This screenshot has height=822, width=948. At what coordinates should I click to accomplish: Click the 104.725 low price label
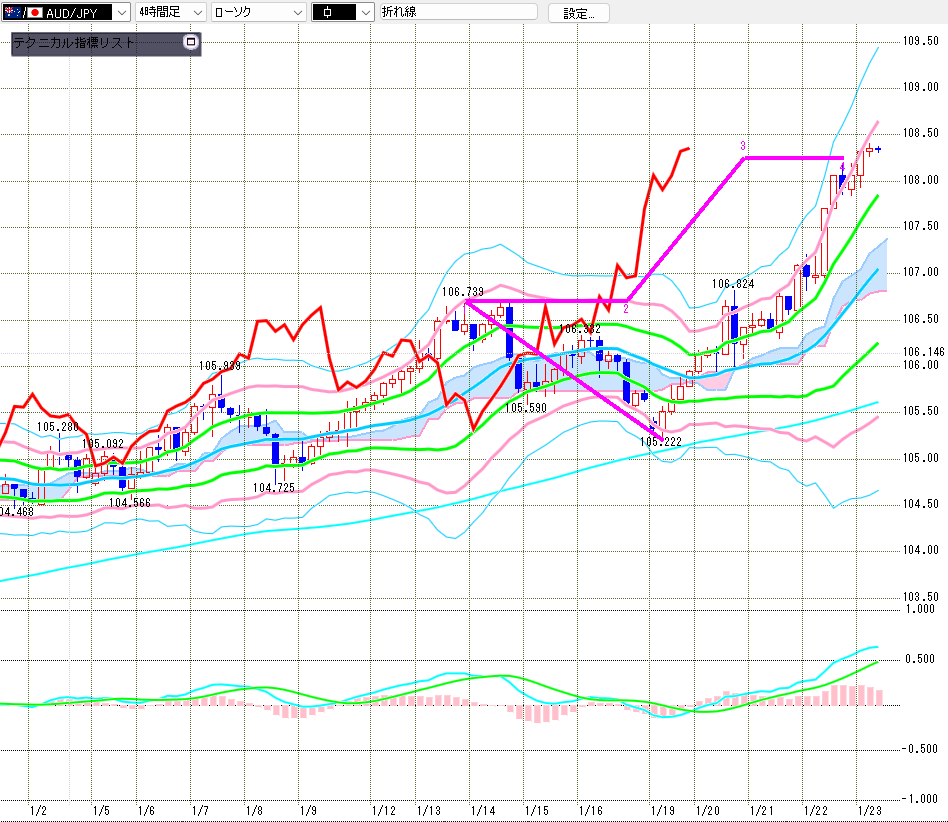tap(273, 488)
